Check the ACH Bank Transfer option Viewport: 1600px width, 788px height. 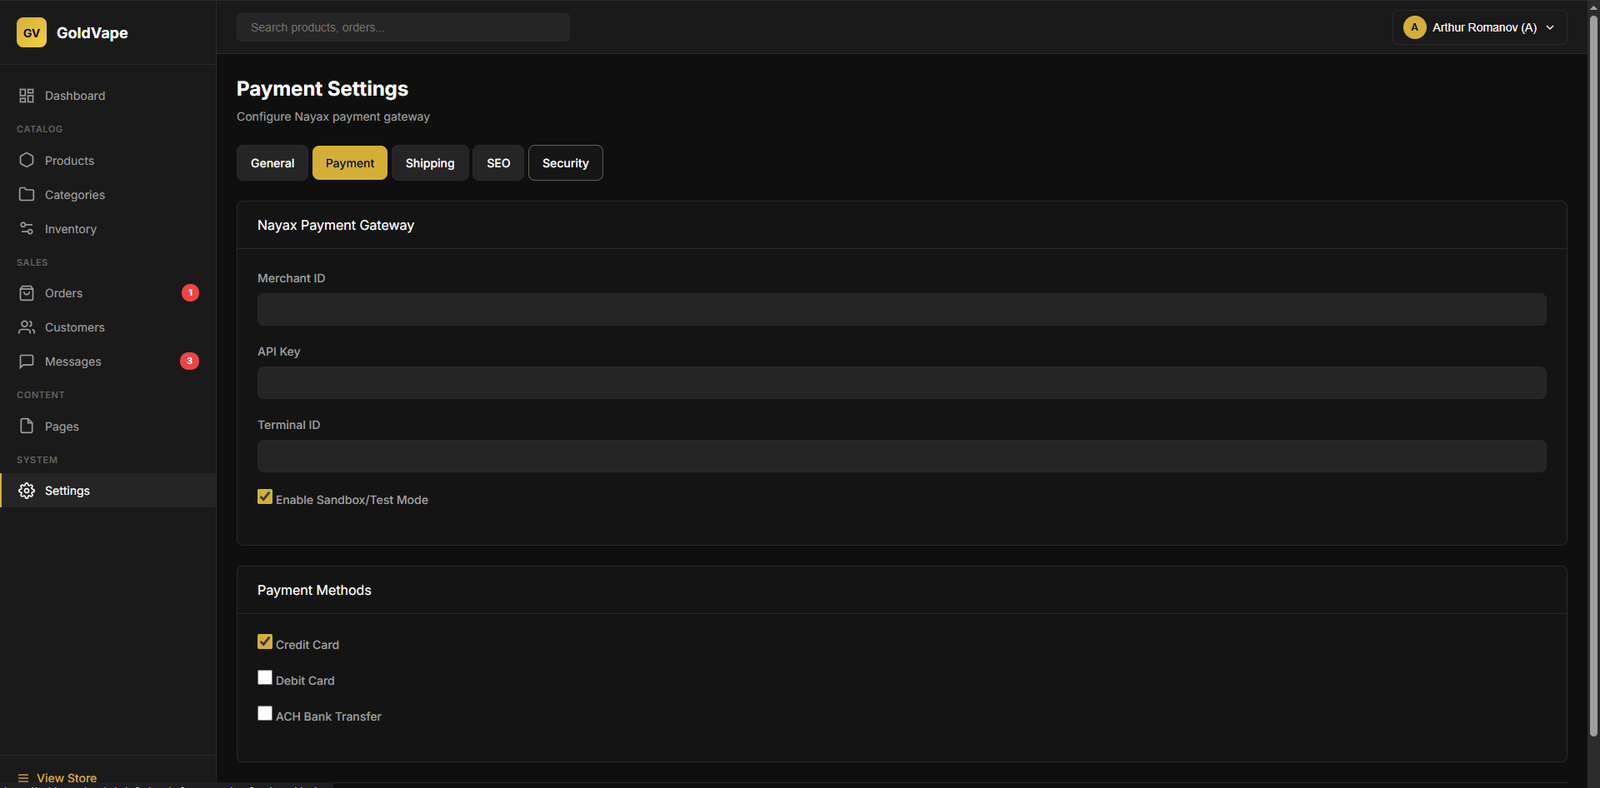tap(265, 714)
